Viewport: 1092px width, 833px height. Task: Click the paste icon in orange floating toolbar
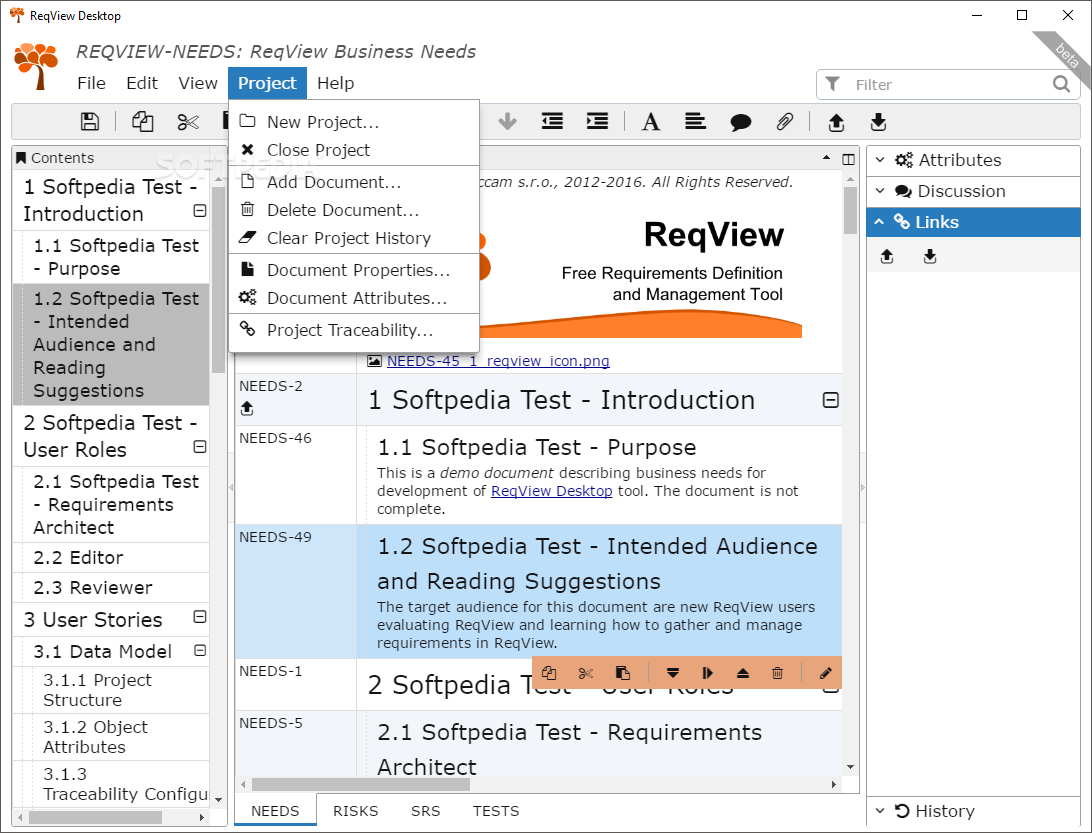[623, 673]
